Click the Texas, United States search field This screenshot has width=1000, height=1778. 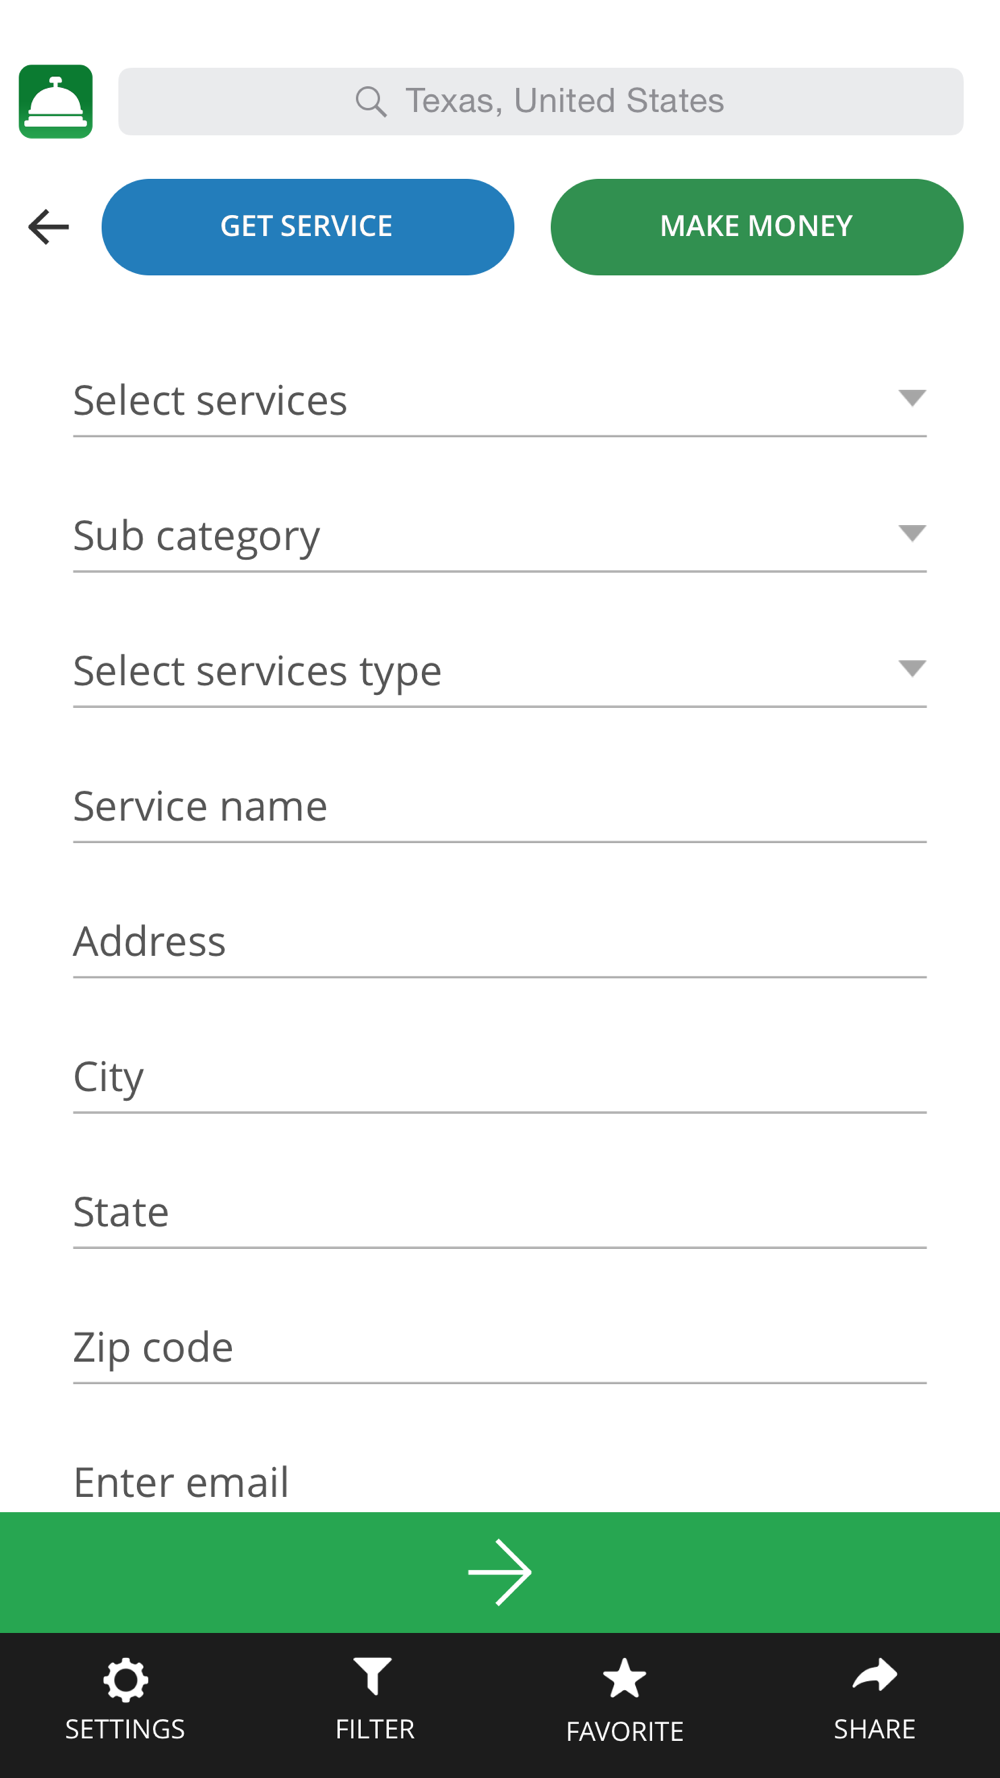point(541,101)
